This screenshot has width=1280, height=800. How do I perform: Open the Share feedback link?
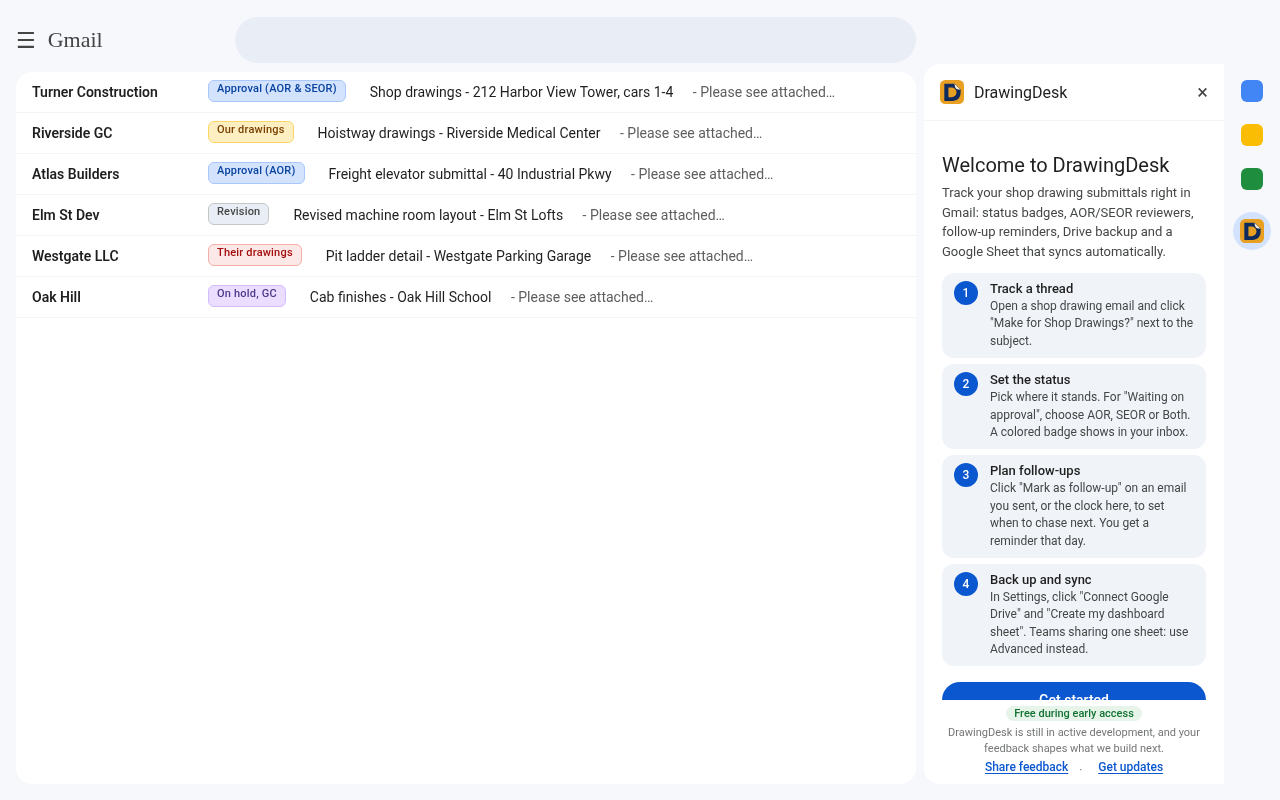[x=1026, y=767]
